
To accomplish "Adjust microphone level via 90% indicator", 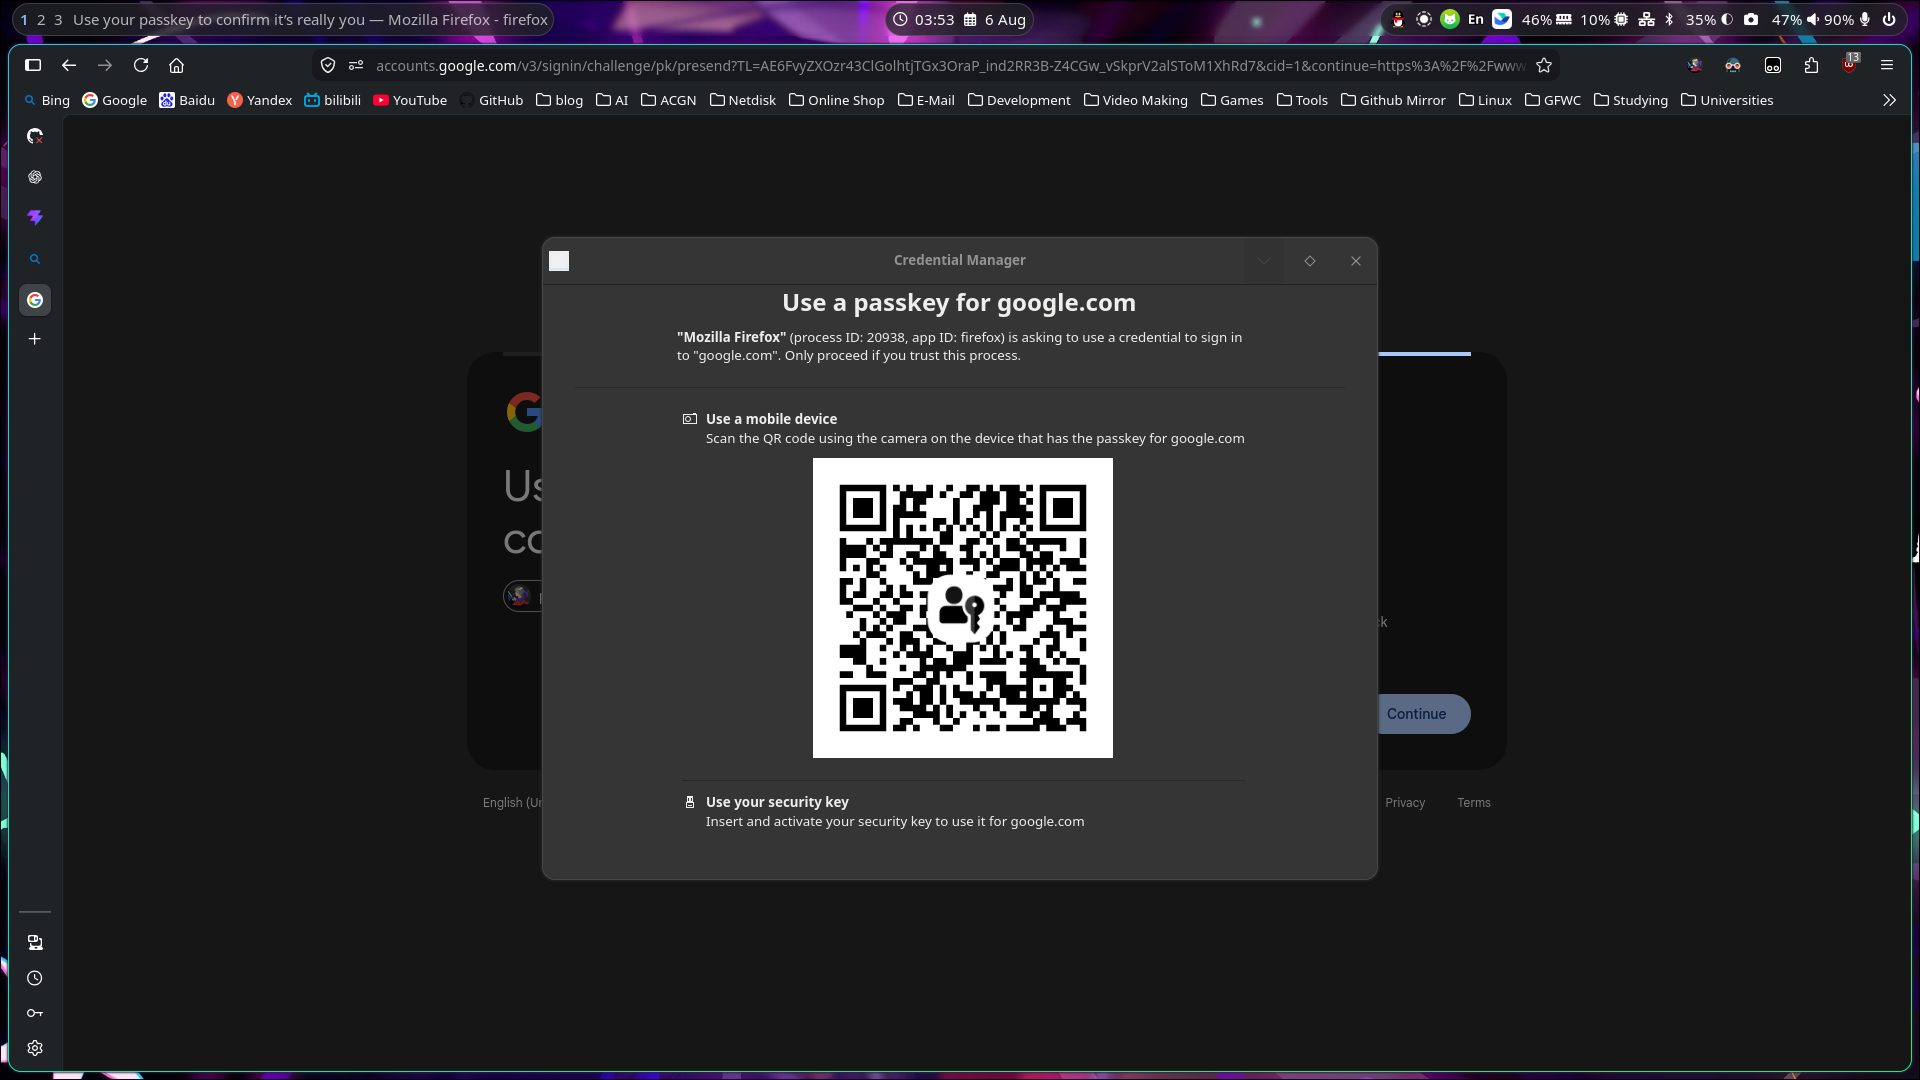I will pyautogui.click(x=1848, y=19).
